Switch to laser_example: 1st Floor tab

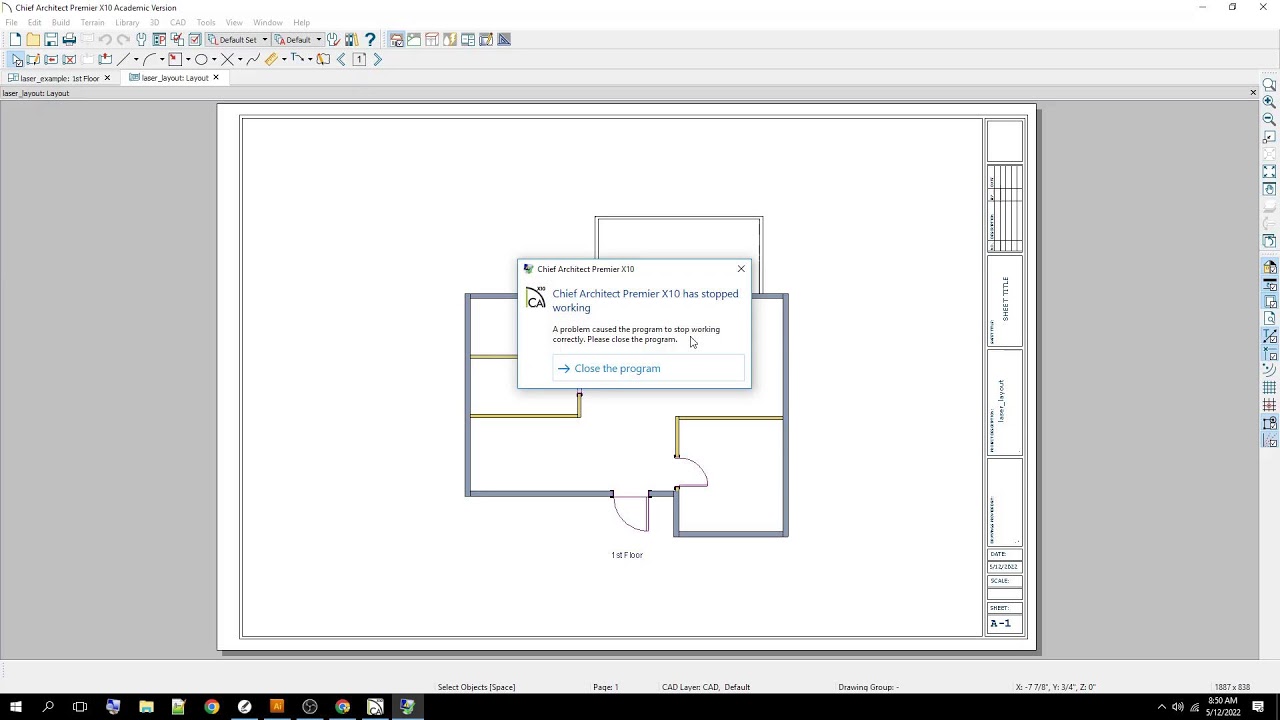click(59, 78)
